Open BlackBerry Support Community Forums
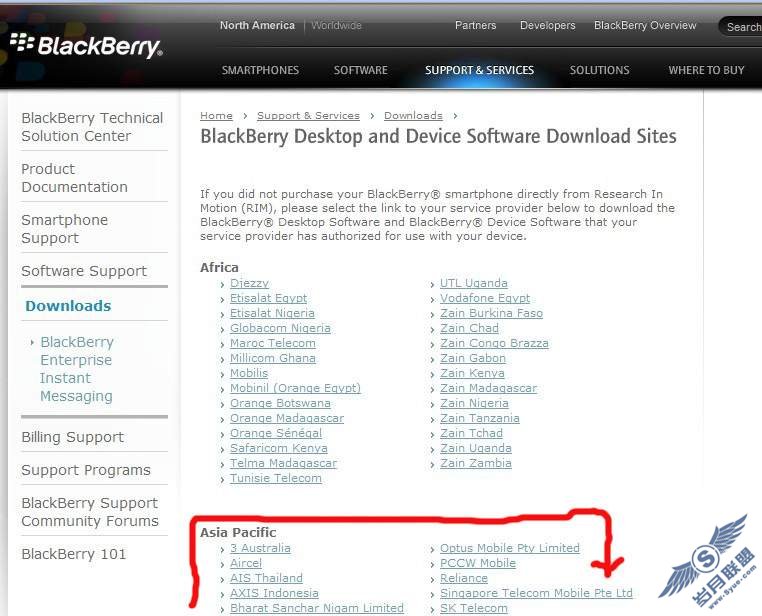Image resolution: width=762 pixels, height=616 pixels. 90,512
